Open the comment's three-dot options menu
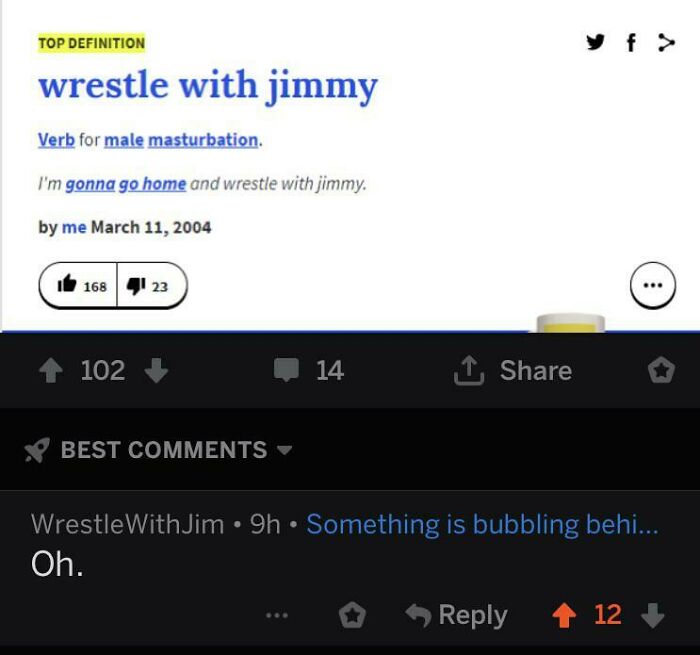This screenshot has height=655, width=700. point(277,616)
